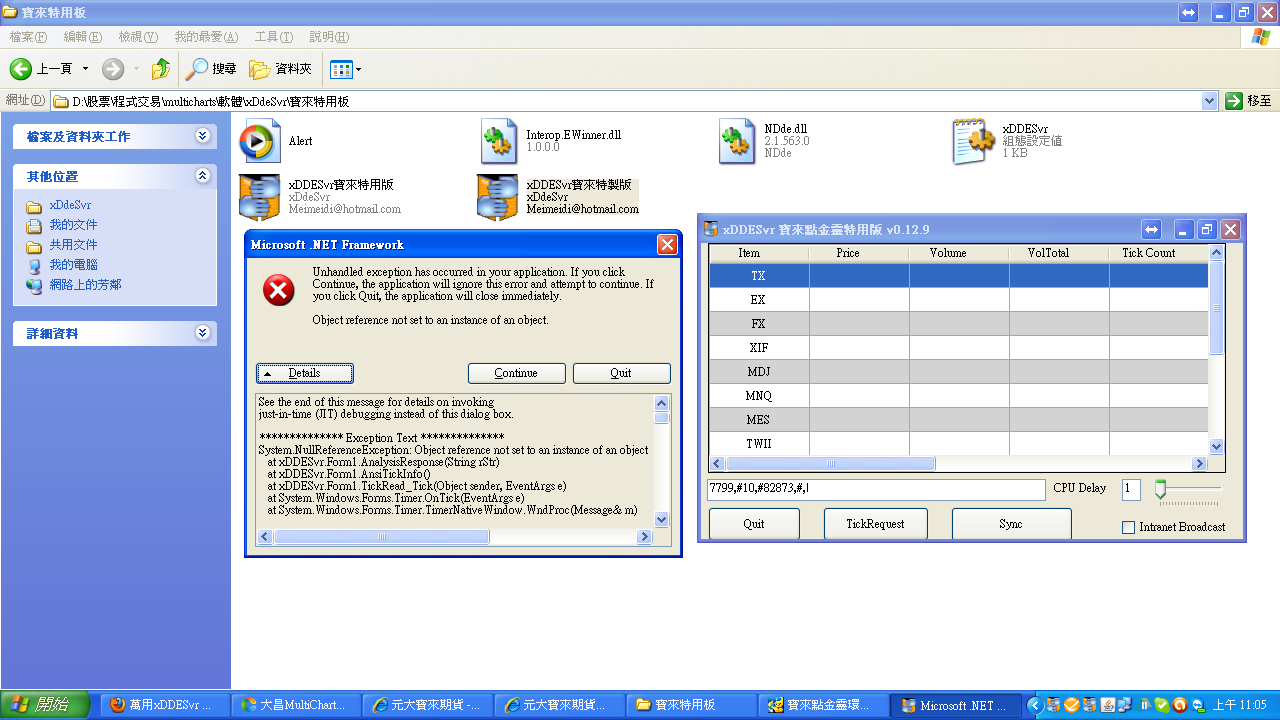The height and width of the screenshot is (720, 1280).
Task: Click the TickRequest button
Action: [x=875, y=524]
